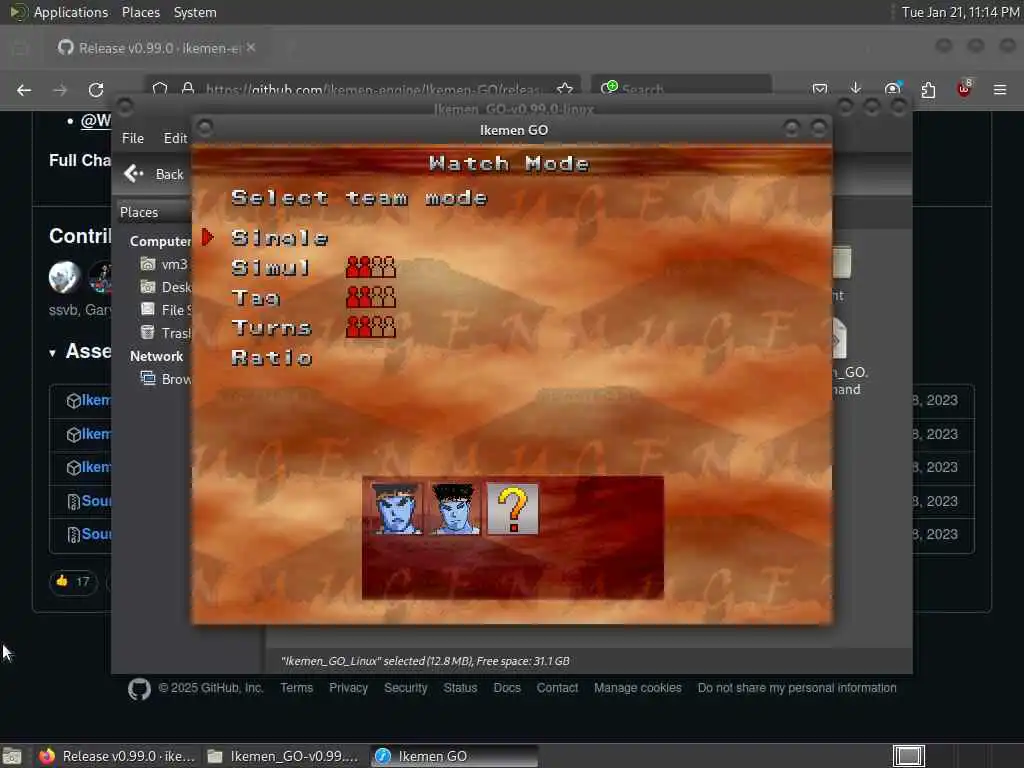Screen dimensions: 1024x768
Task: Click the second character portrait thumbnail
Action: click(455, 509)
